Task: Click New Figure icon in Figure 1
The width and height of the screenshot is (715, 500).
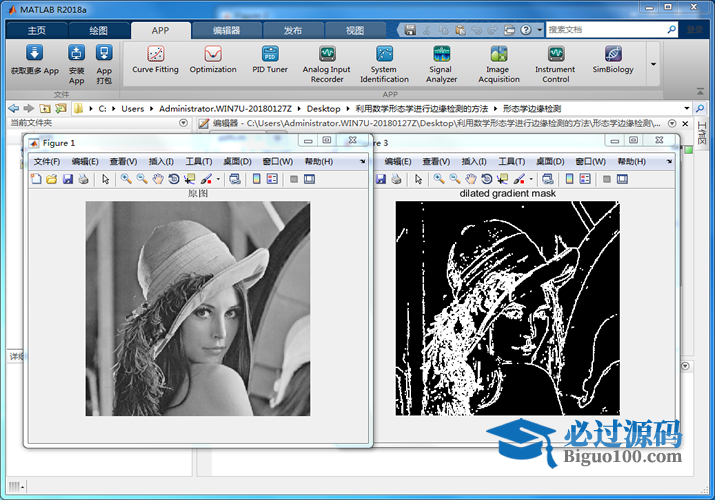Action: click(36, 179)
